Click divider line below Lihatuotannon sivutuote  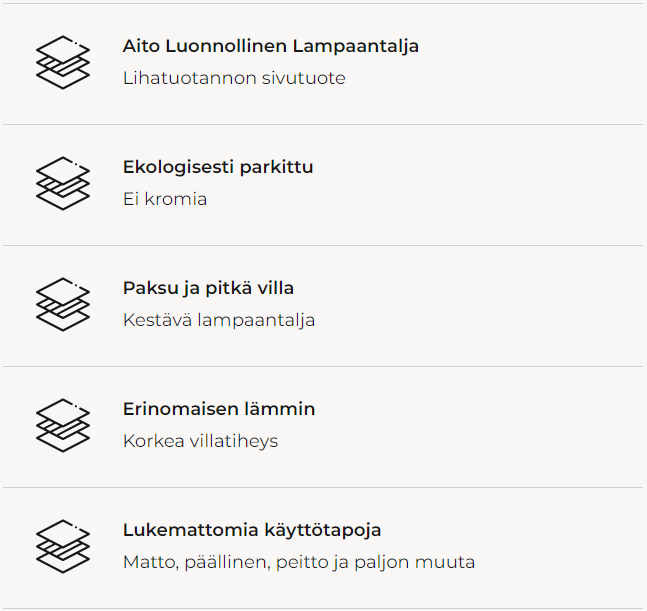(x=323, y=124)
